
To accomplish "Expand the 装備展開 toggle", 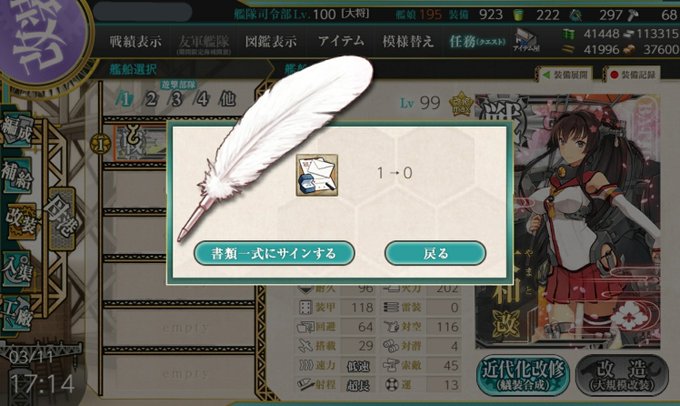I will [x=565, y=75].
